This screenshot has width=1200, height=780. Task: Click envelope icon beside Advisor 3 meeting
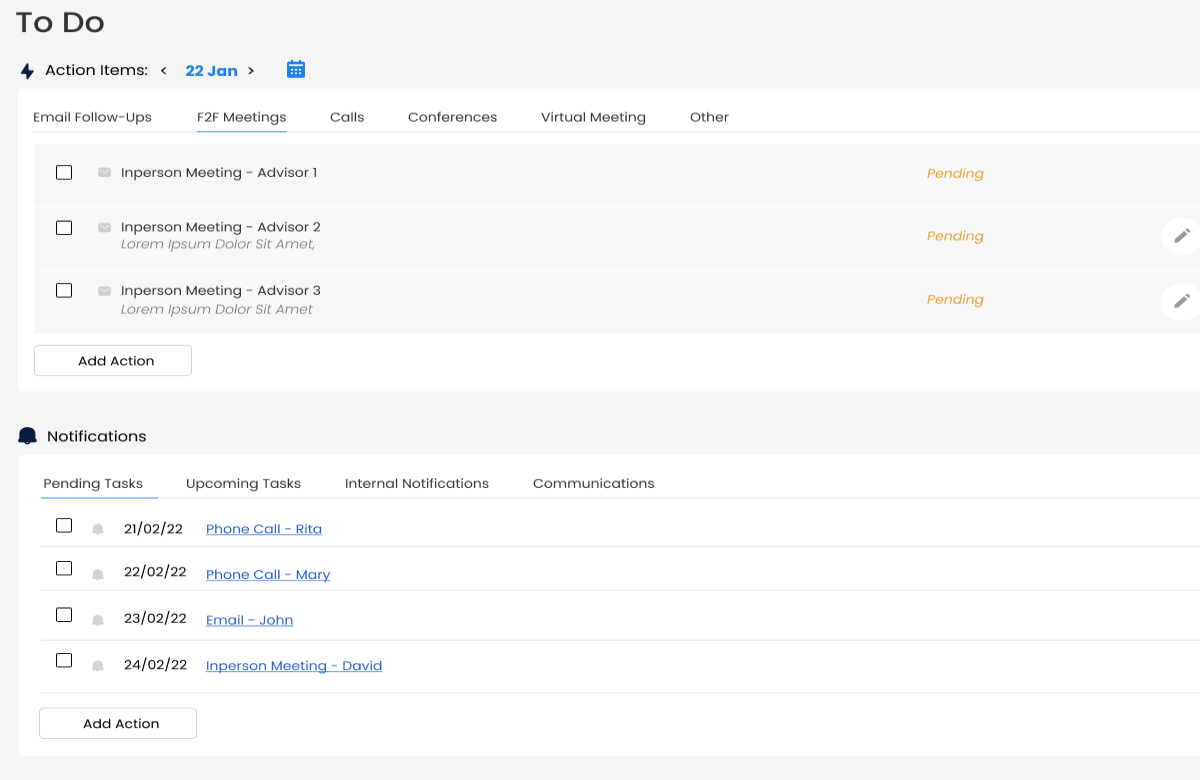[104, 291]
